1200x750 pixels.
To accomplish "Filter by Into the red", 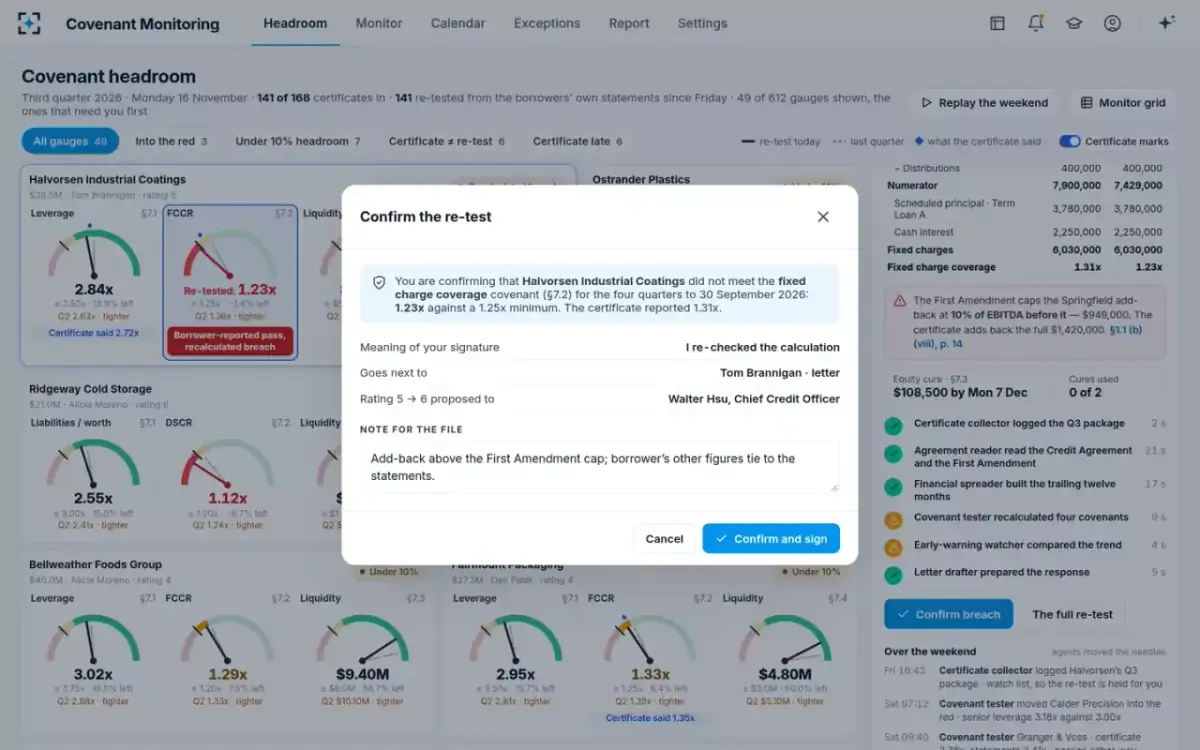I will pos(171,141).
